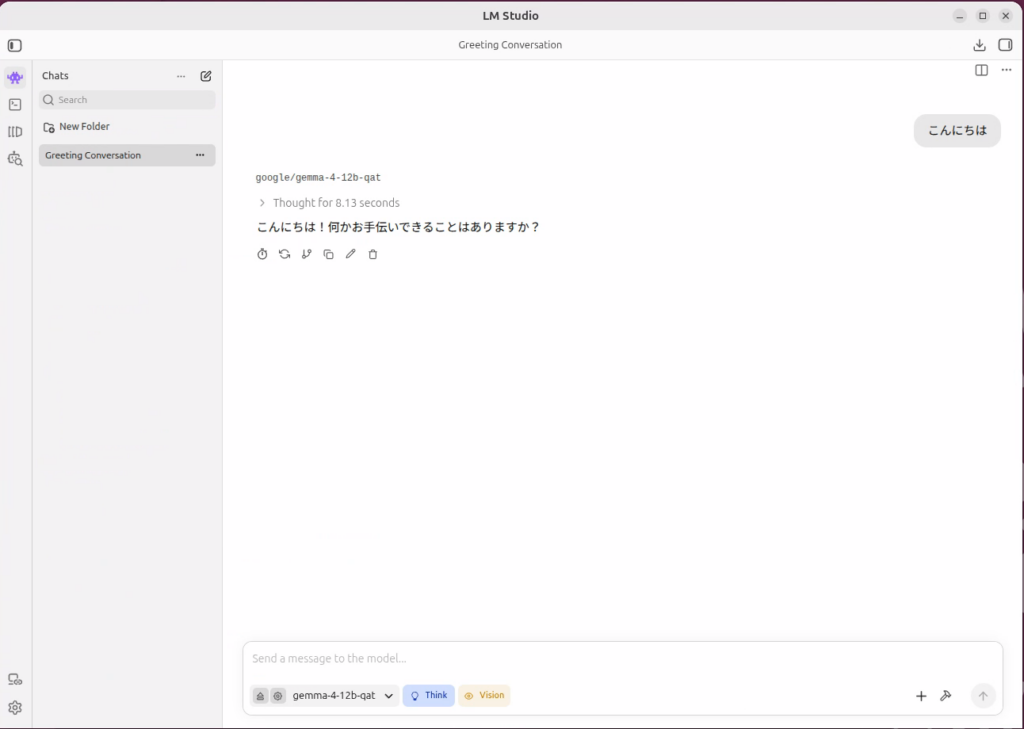Copy the assistant message
The width and height of the screenshot is (1024, 729).
pyautogui.click(x=328, y=254)
